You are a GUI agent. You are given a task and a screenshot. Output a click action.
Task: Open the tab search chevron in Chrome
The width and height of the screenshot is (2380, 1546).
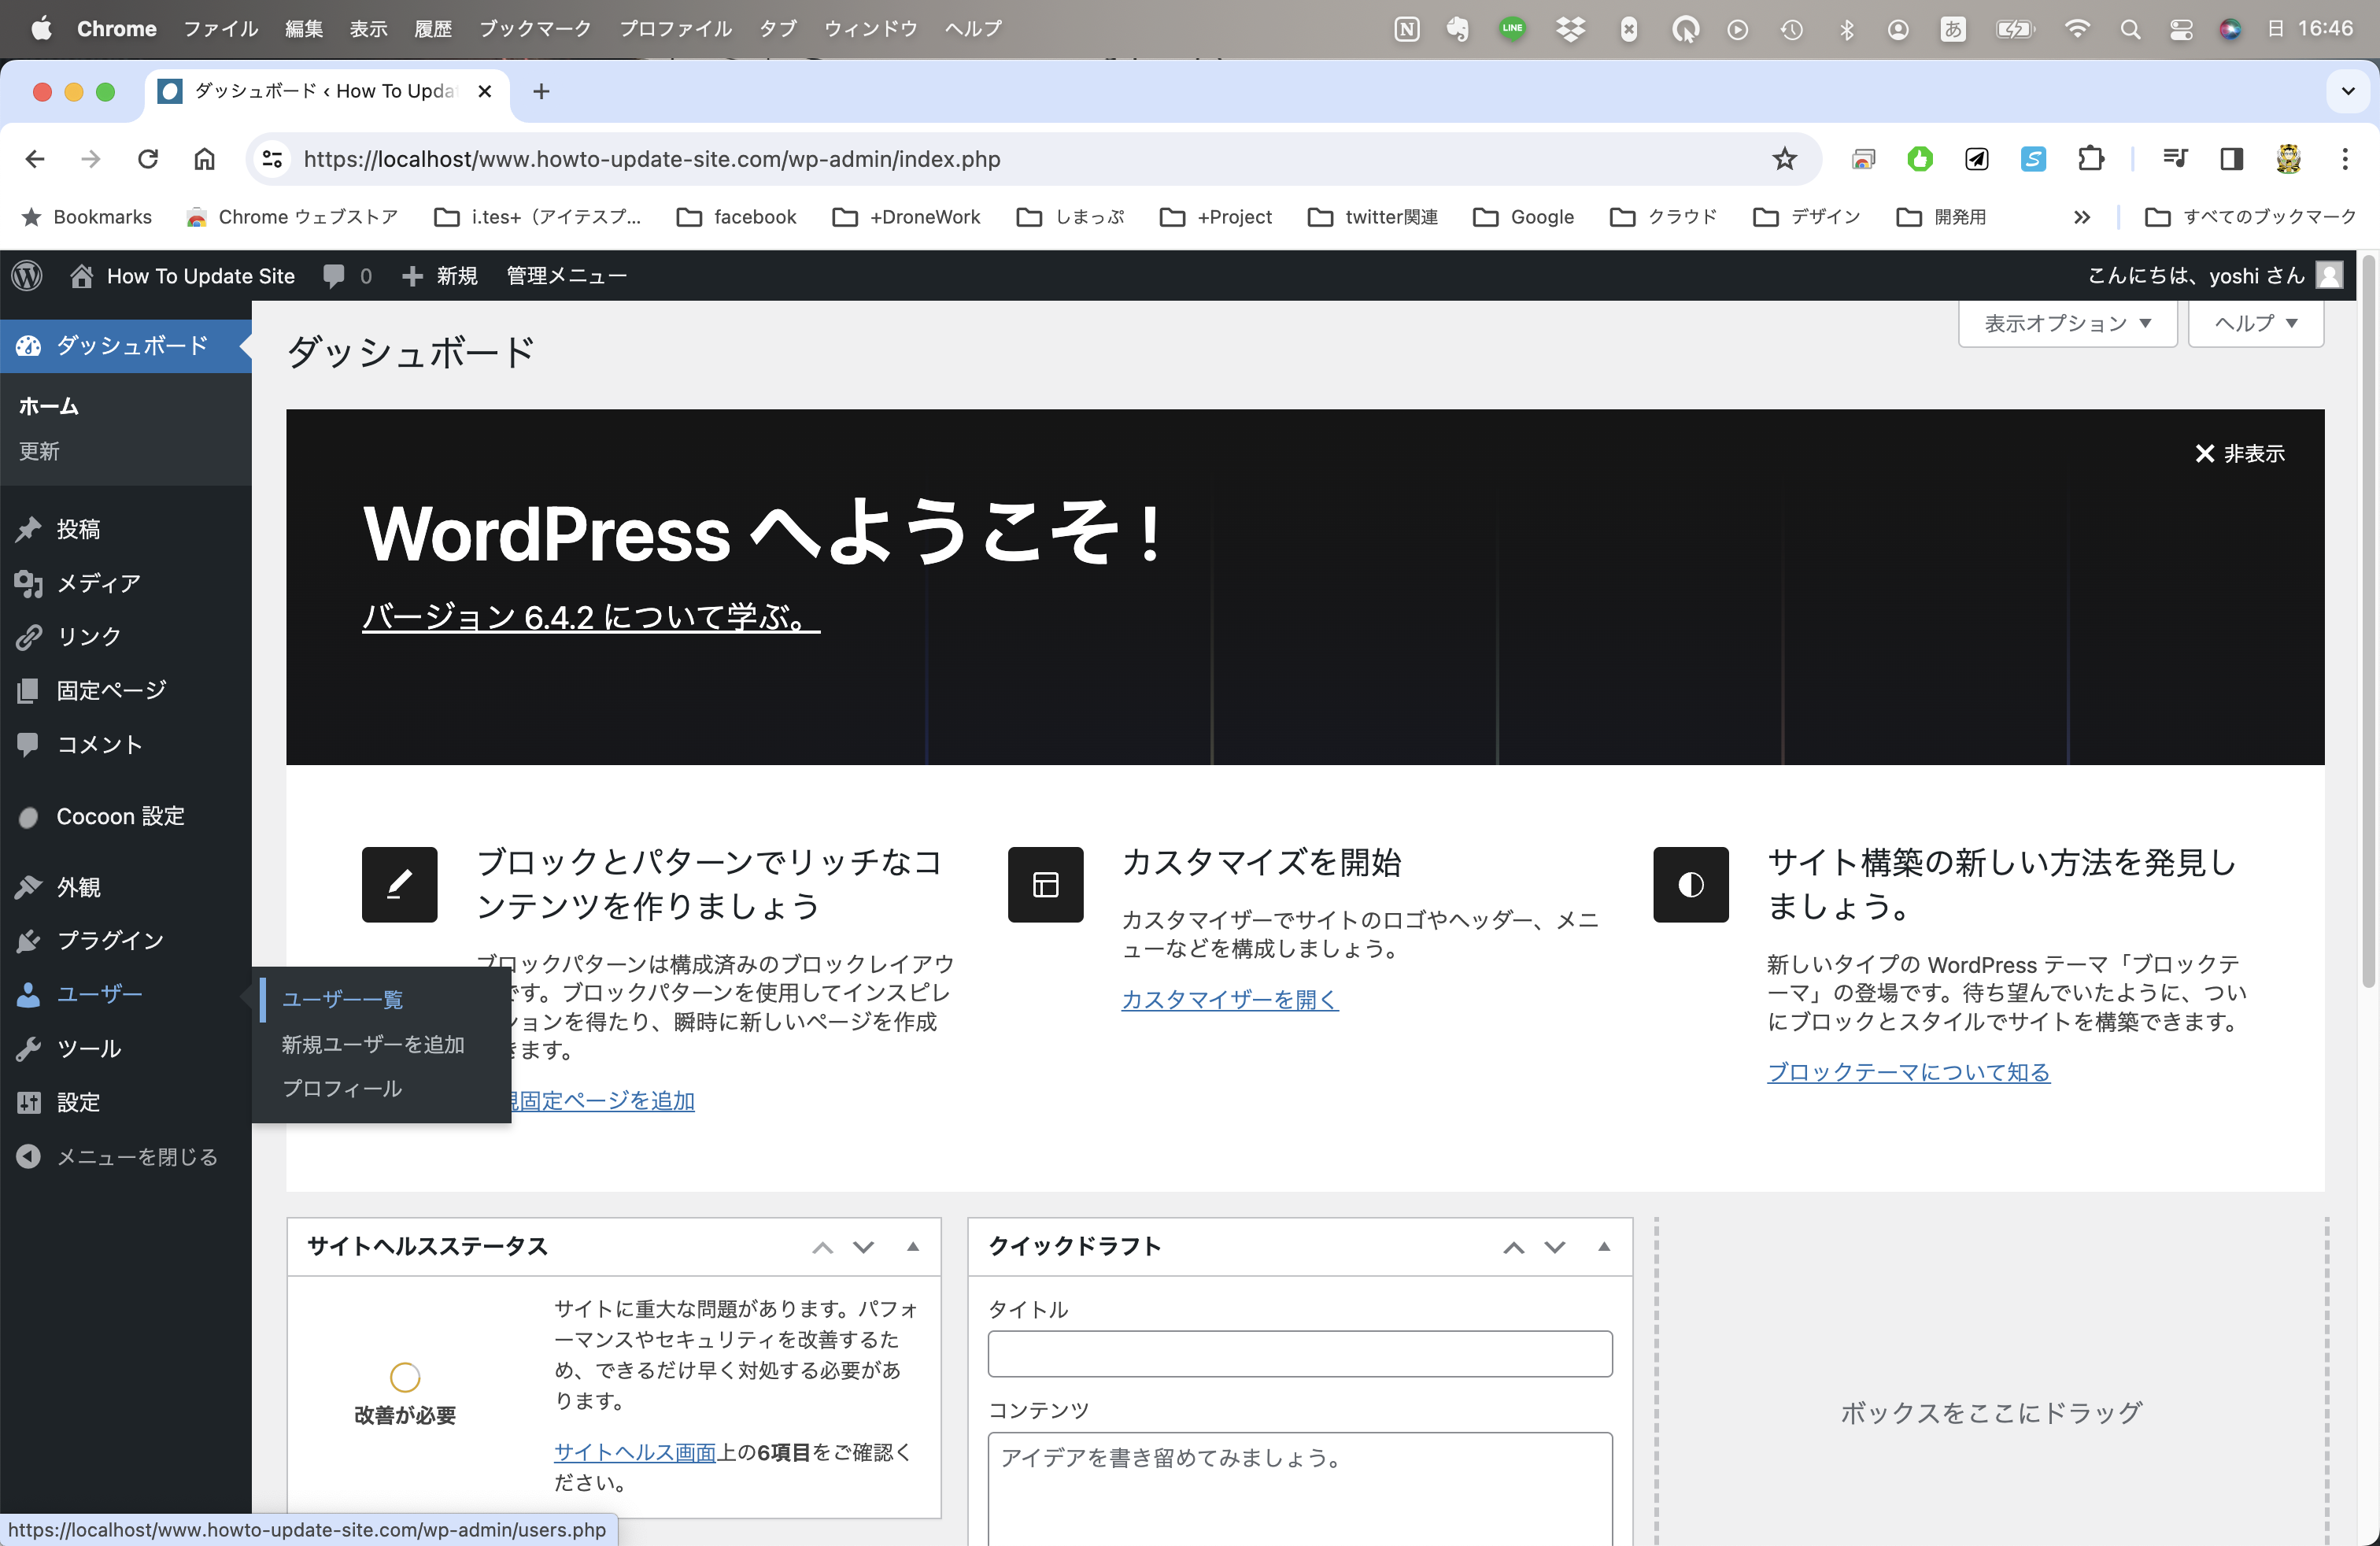2347,91
